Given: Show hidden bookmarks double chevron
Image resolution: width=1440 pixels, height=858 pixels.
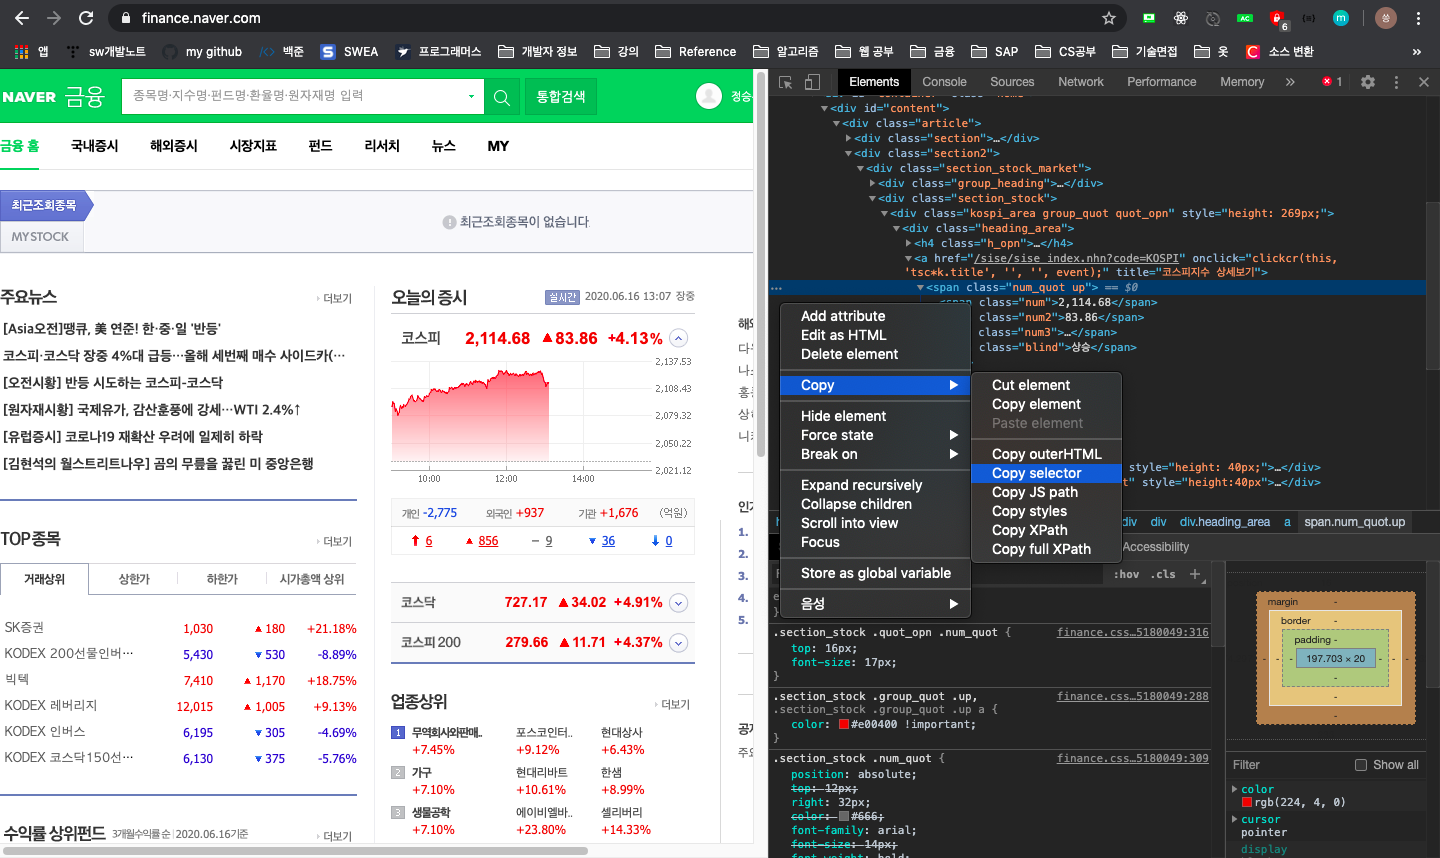Looking at the screenshot, I should click(x=1416, y=52).
